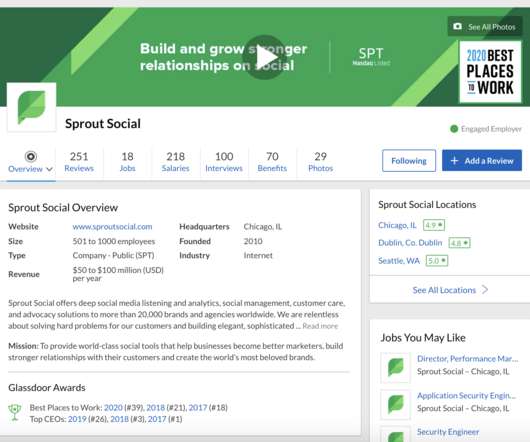The height and width of the screenshot is (442, 530).
Task: Click the 4.9 rating badge for Chicago
Action: [x=434, y=225]
